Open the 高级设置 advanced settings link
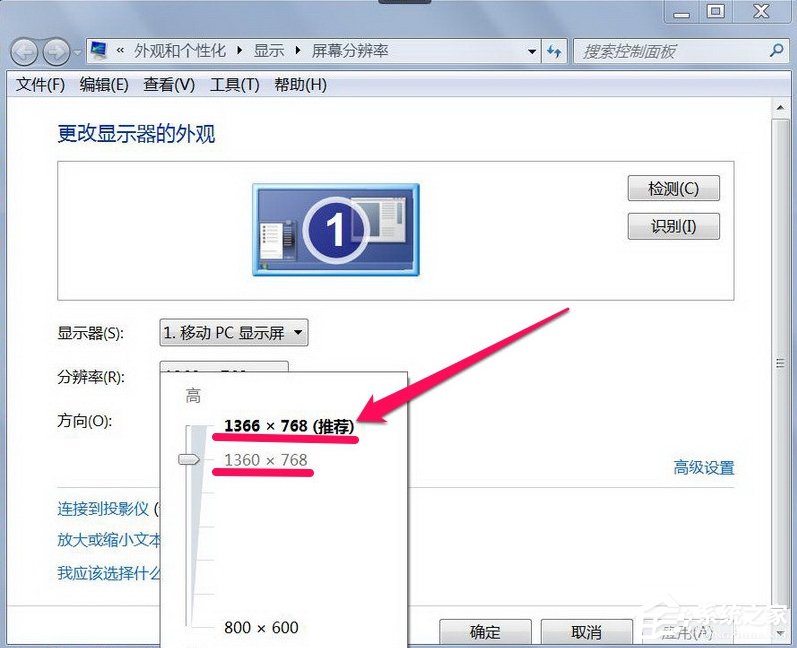Viewport: 797px width, 648px height. [x=703, y=467]
